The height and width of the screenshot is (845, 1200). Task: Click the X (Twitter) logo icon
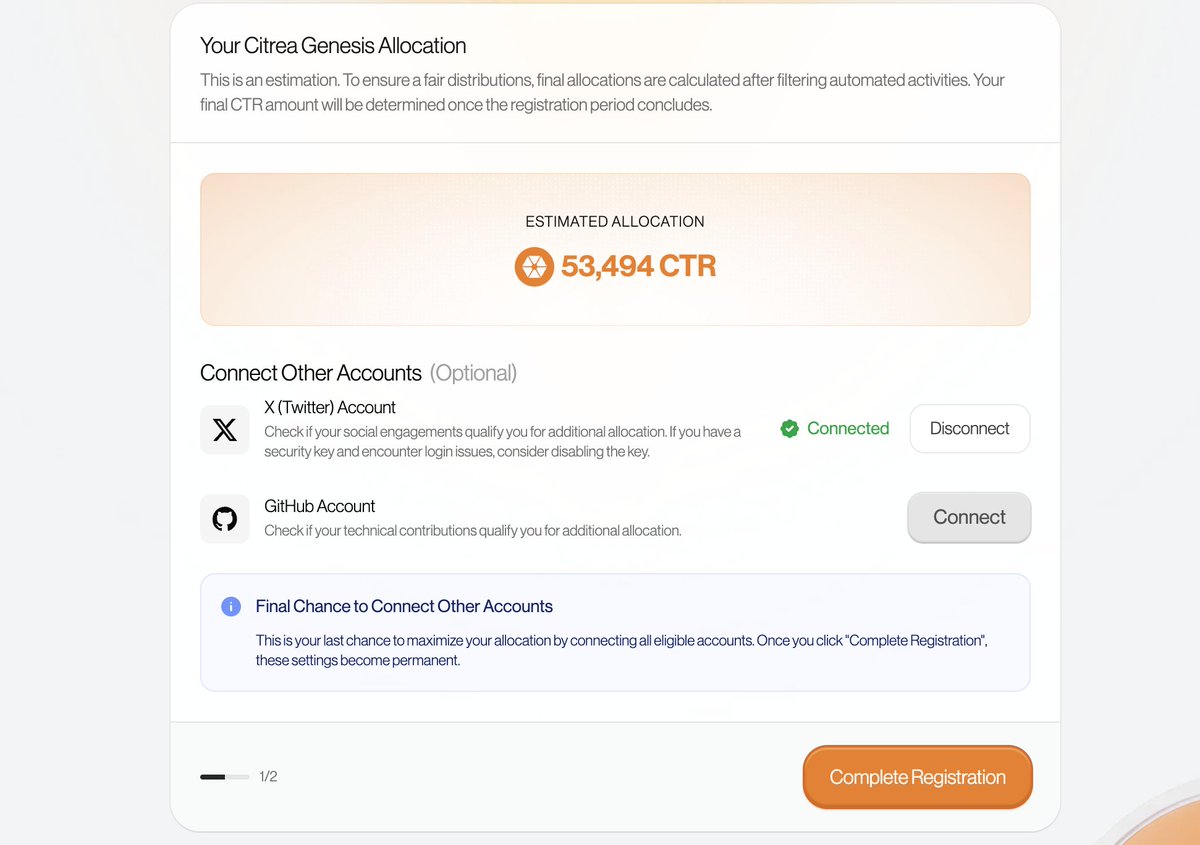pyautogui.click(x=225, y=430)
